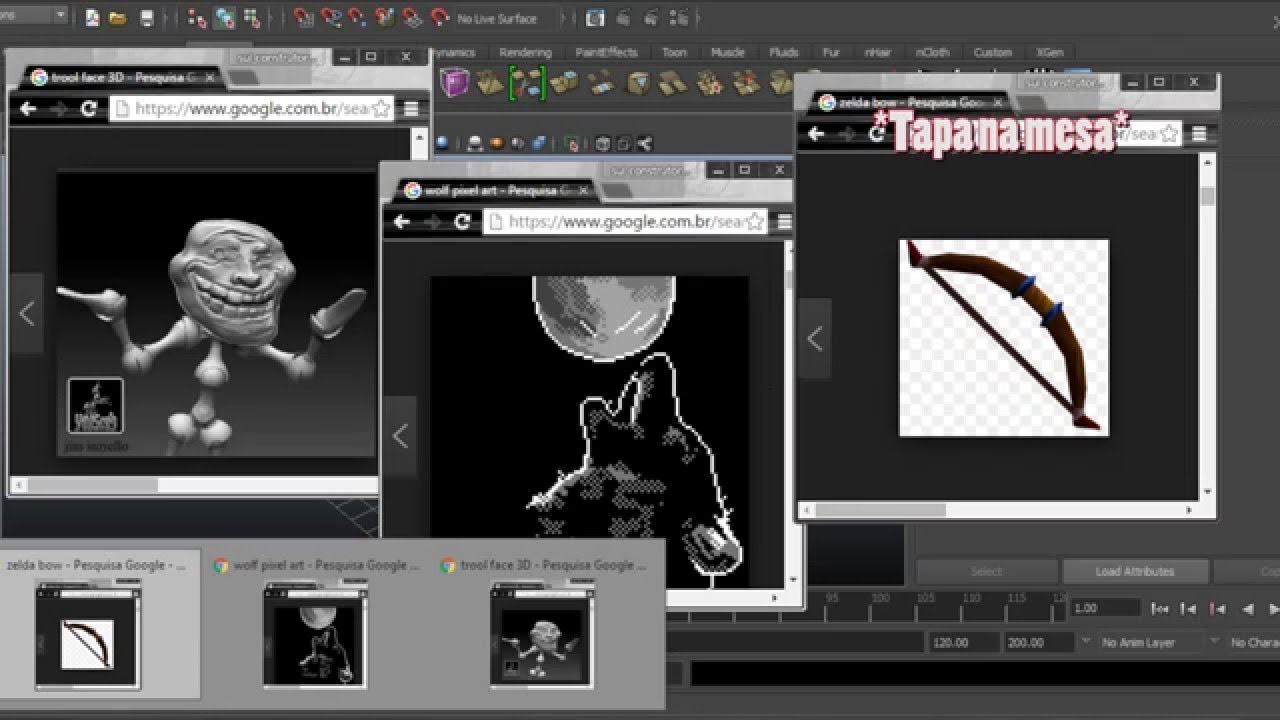Image resolution: width=1280 pixels, height=720 pixels.
Task: Edit playback end time field 120.00
Action: pyautogui.click(x=963, y=642)
